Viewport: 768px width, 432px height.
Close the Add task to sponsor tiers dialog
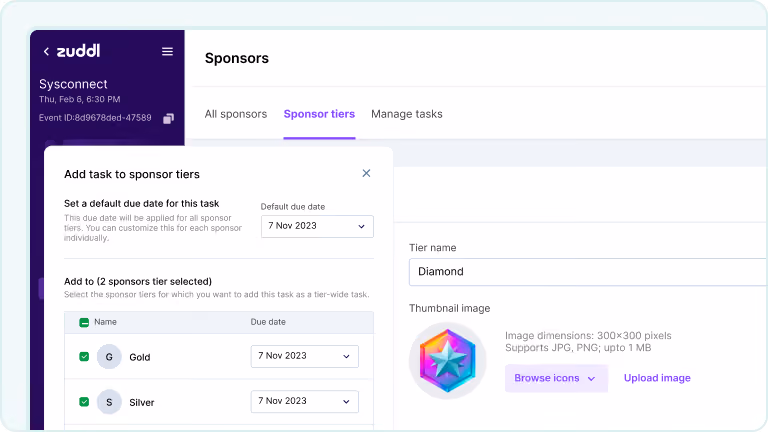click(x=366, y=173)
